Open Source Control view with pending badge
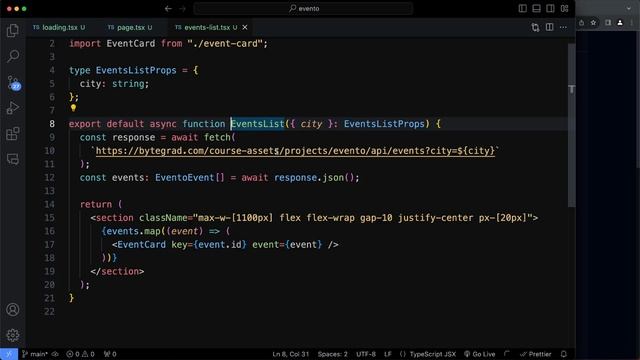 tap(13, 83)
